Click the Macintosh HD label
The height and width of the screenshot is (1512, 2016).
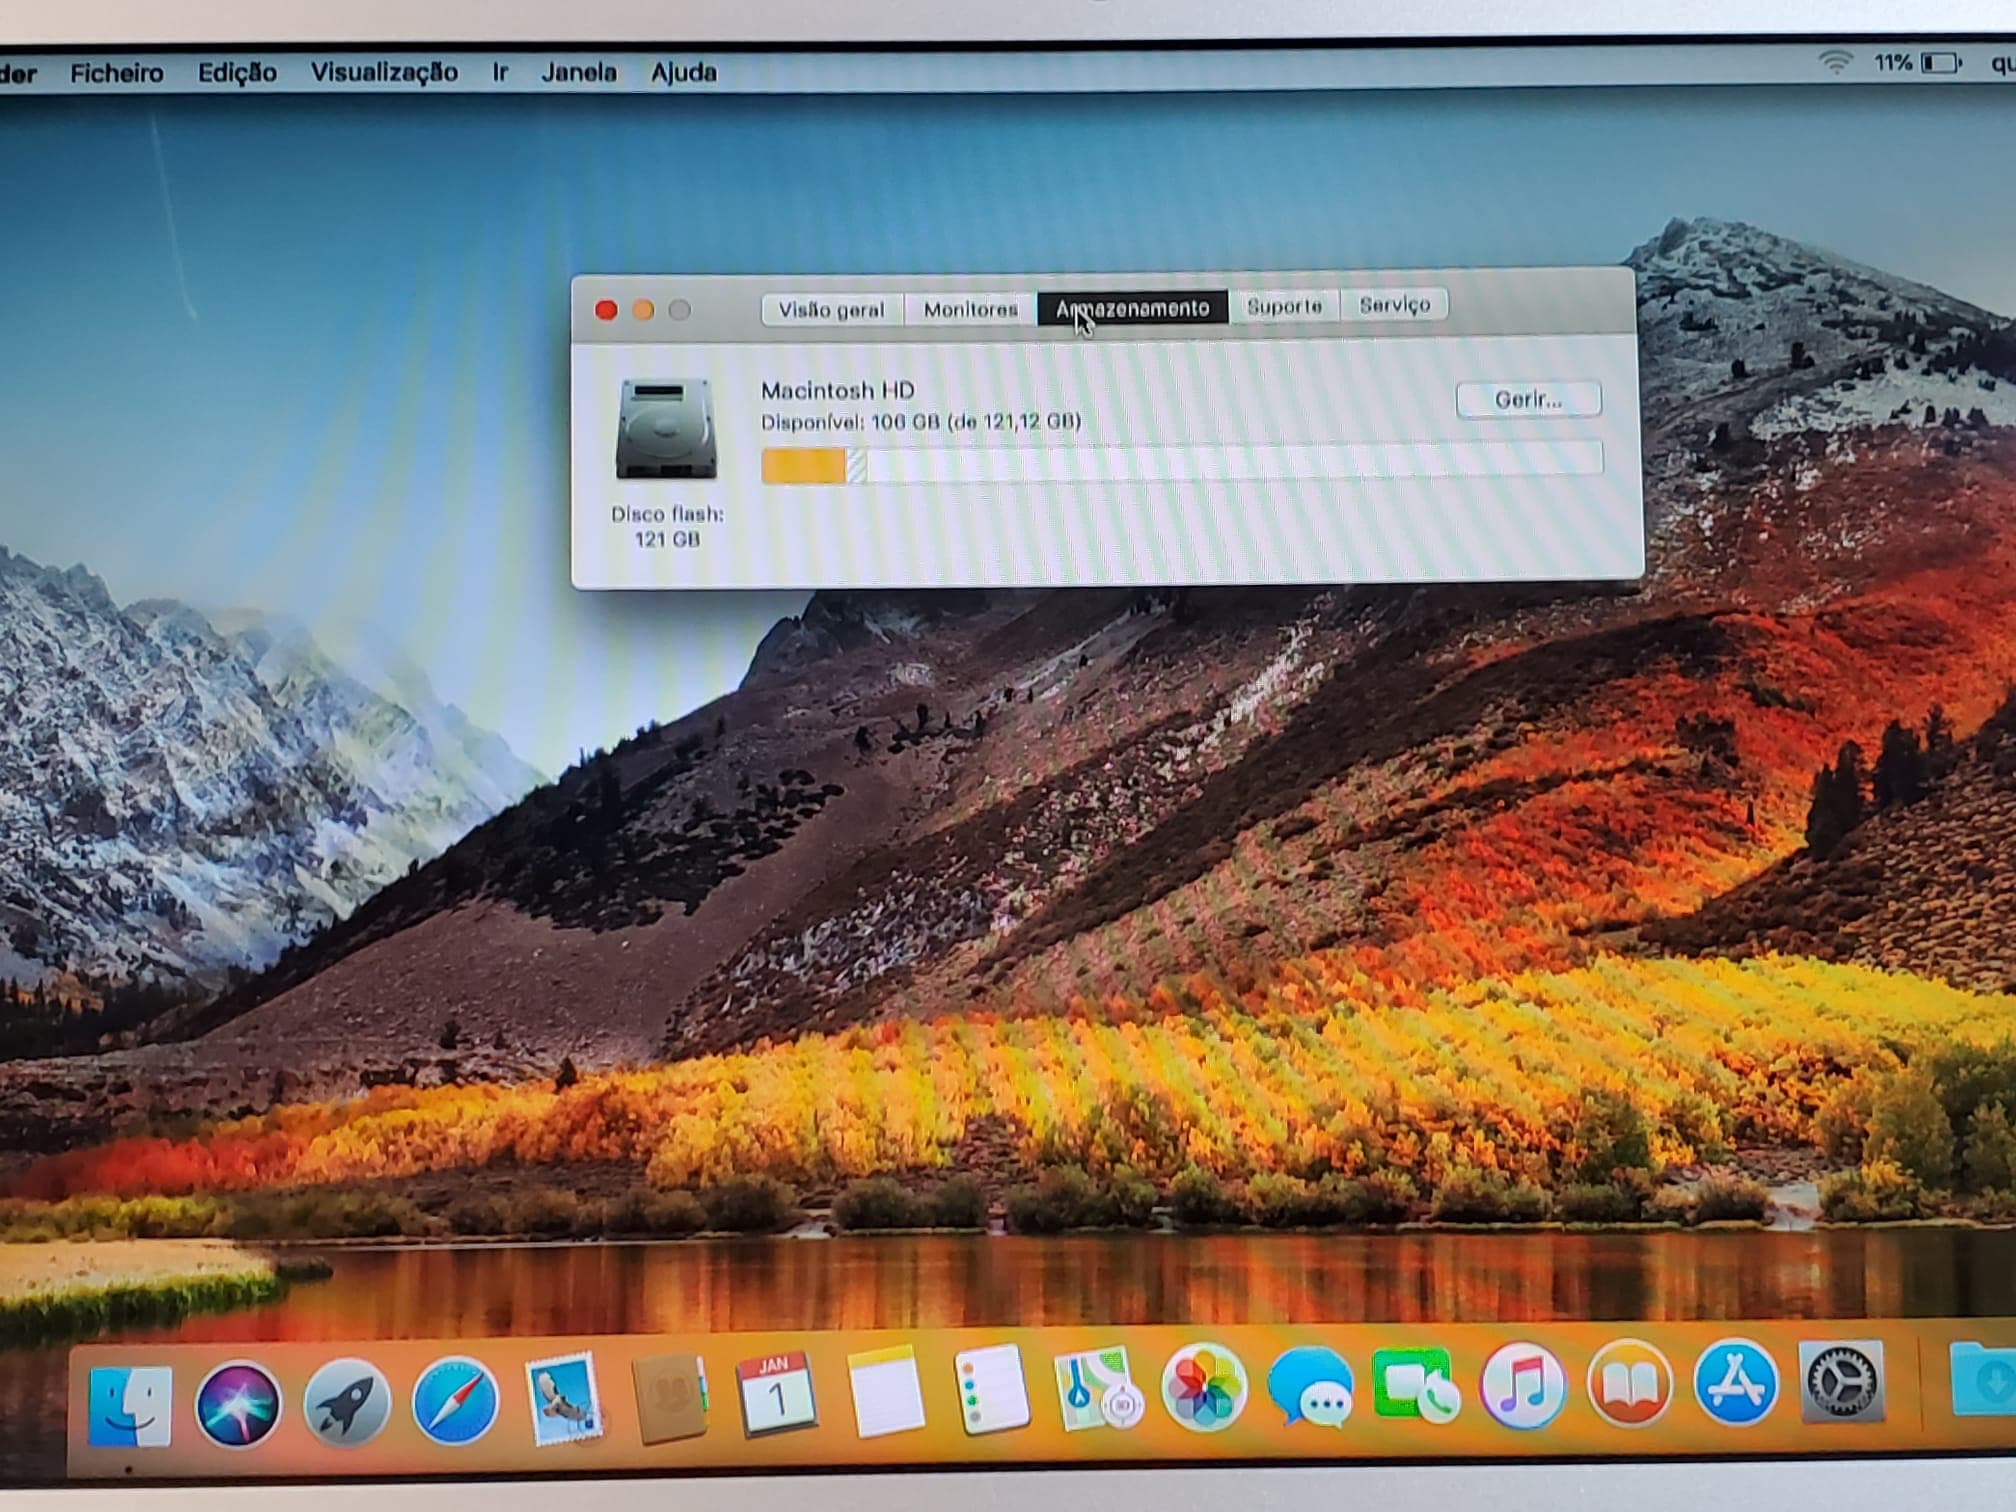coord(837,390)
